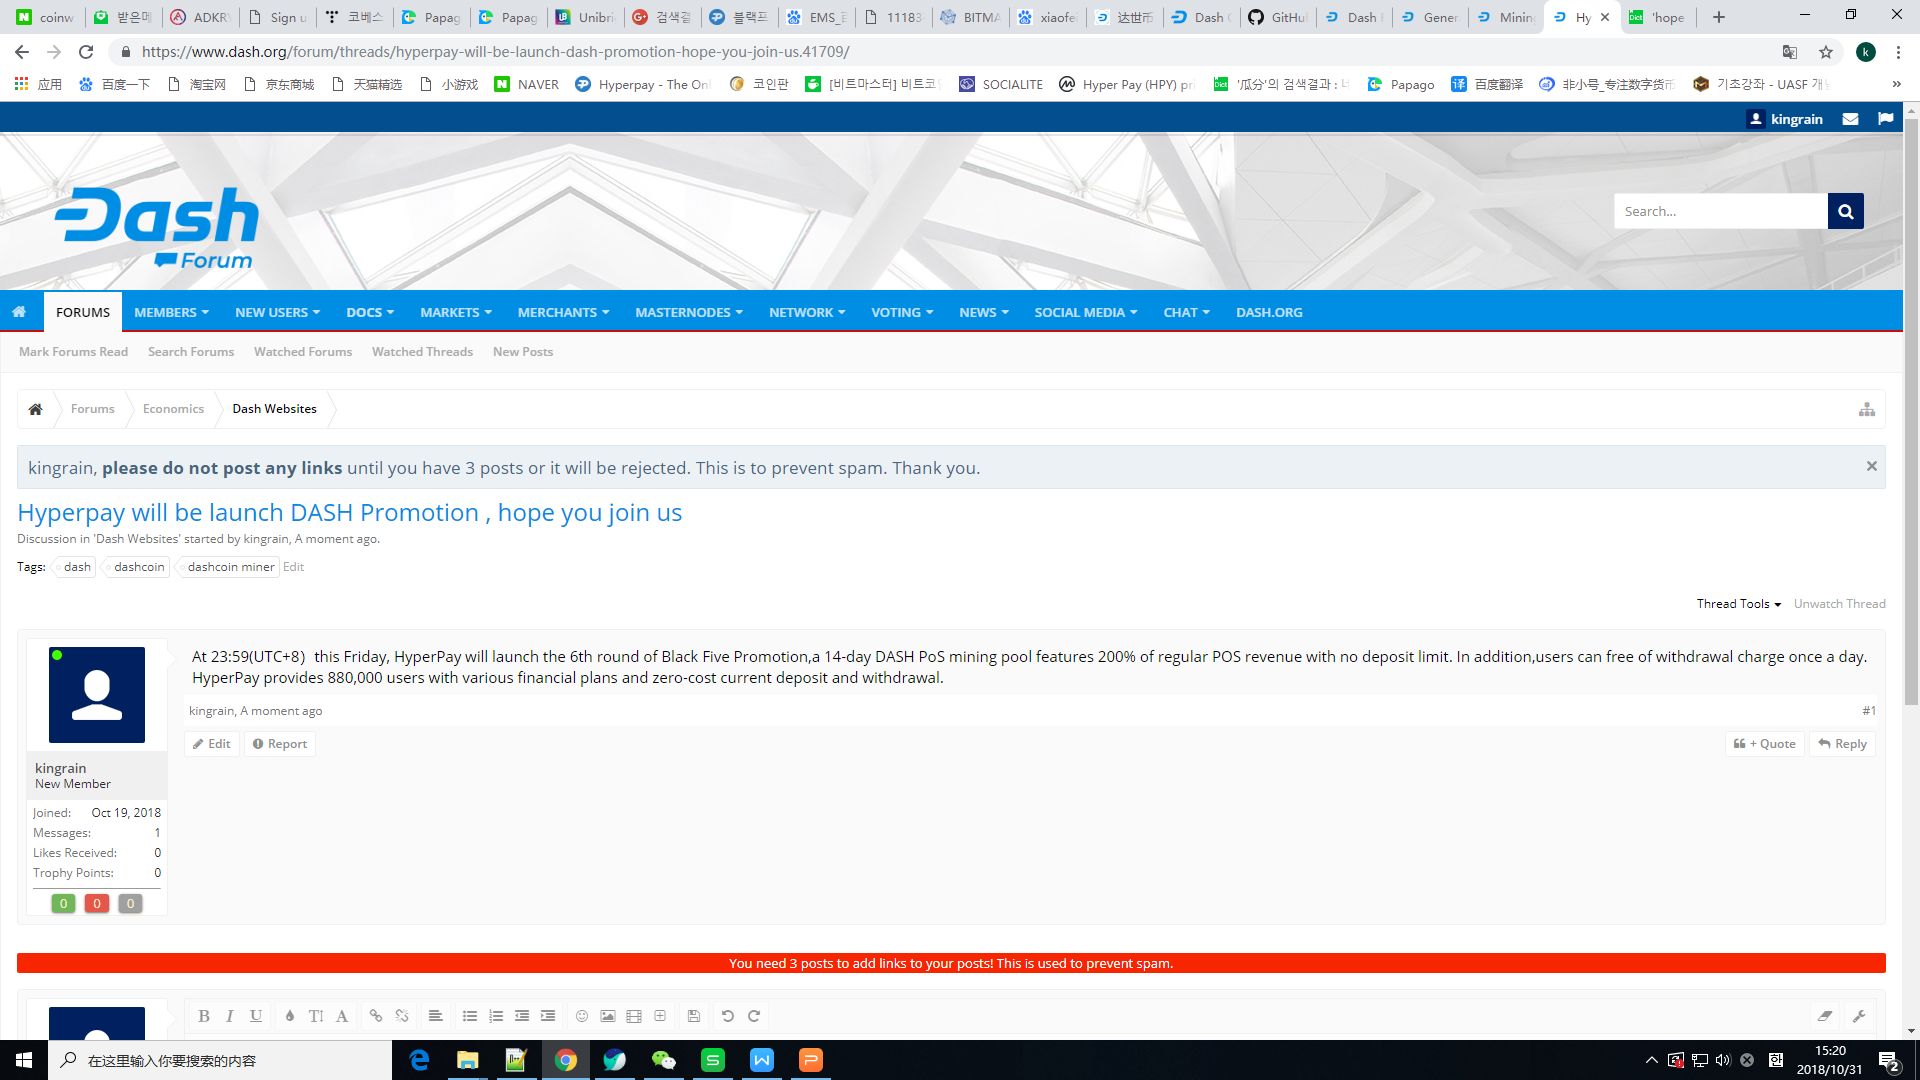Edit the first post
Viewport: 1920px width, 1080px height.
point(212,744)
